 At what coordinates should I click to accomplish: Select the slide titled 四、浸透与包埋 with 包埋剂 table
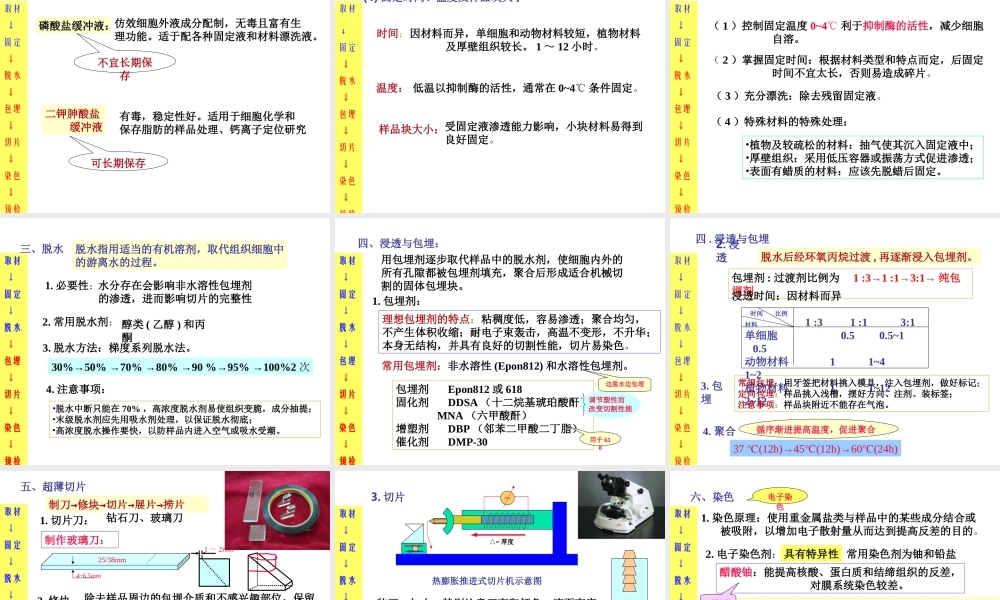[x=499, y=342]
